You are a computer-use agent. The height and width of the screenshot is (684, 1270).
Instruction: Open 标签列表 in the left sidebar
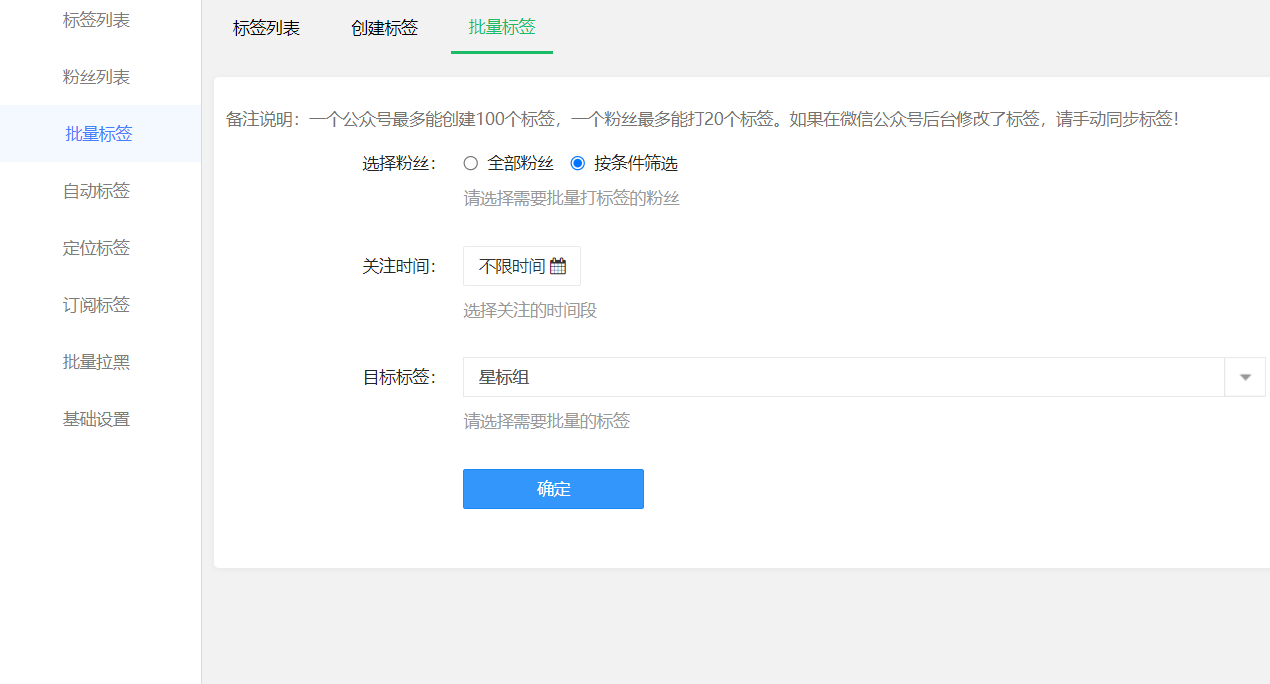click(97, 20)
